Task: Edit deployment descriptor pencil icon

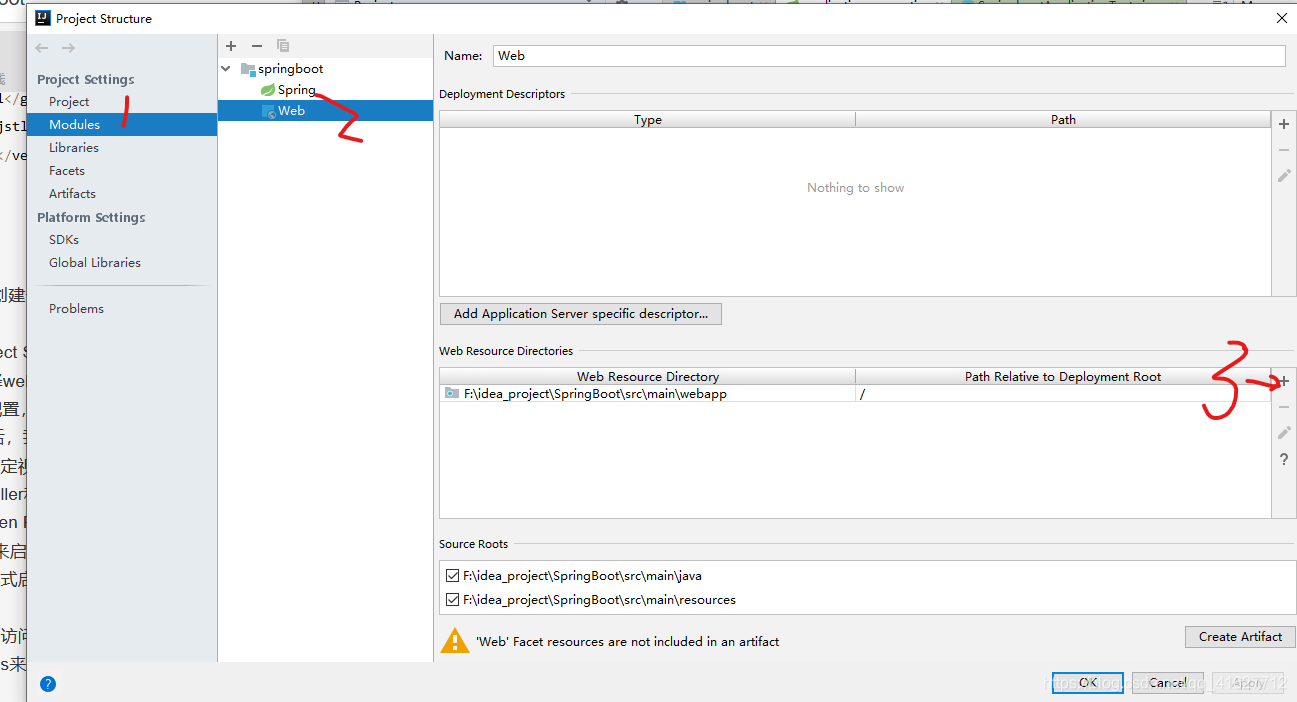Action: 1284,176
